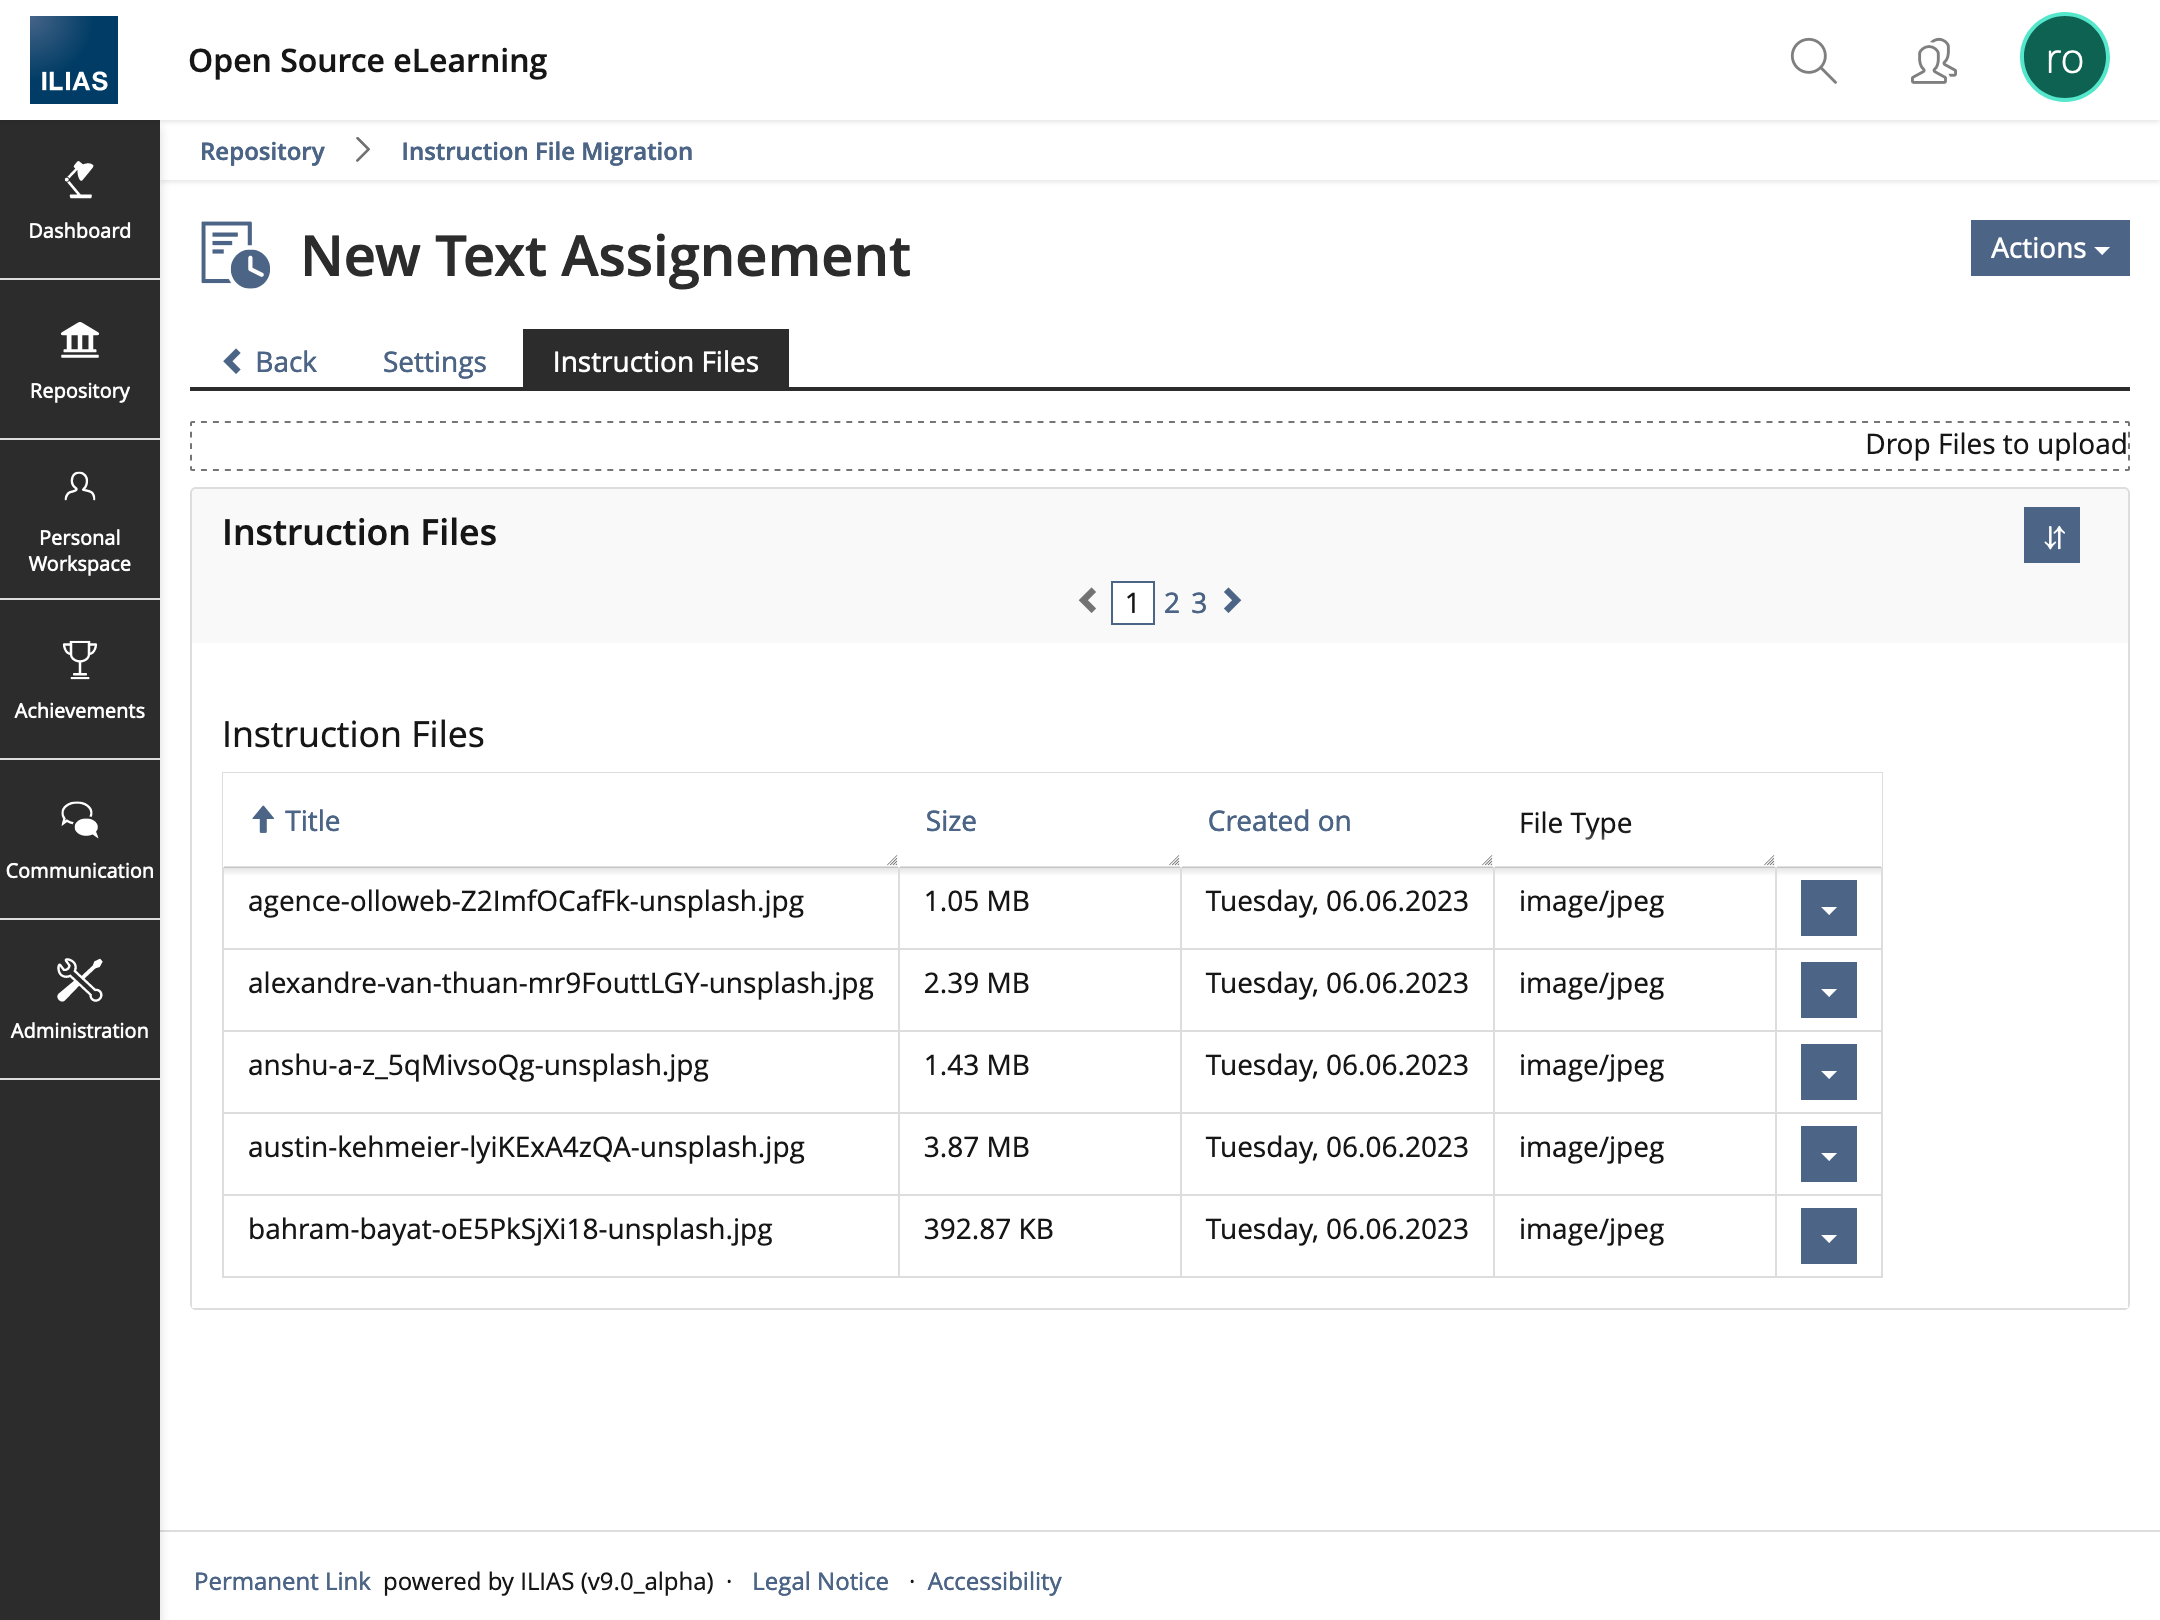2160x1620 pixels.
Task: Open the Dashboard sidebar item
Action: tap(79, 200)
